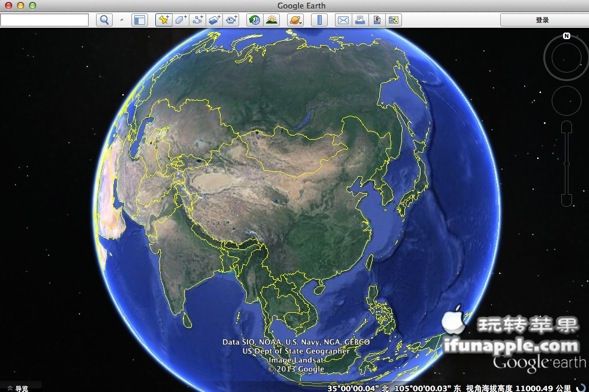Open the search history dropdown arrow
Image resolution: width=589 pixels, height=392 pixels.
click(x=122, y=20)
